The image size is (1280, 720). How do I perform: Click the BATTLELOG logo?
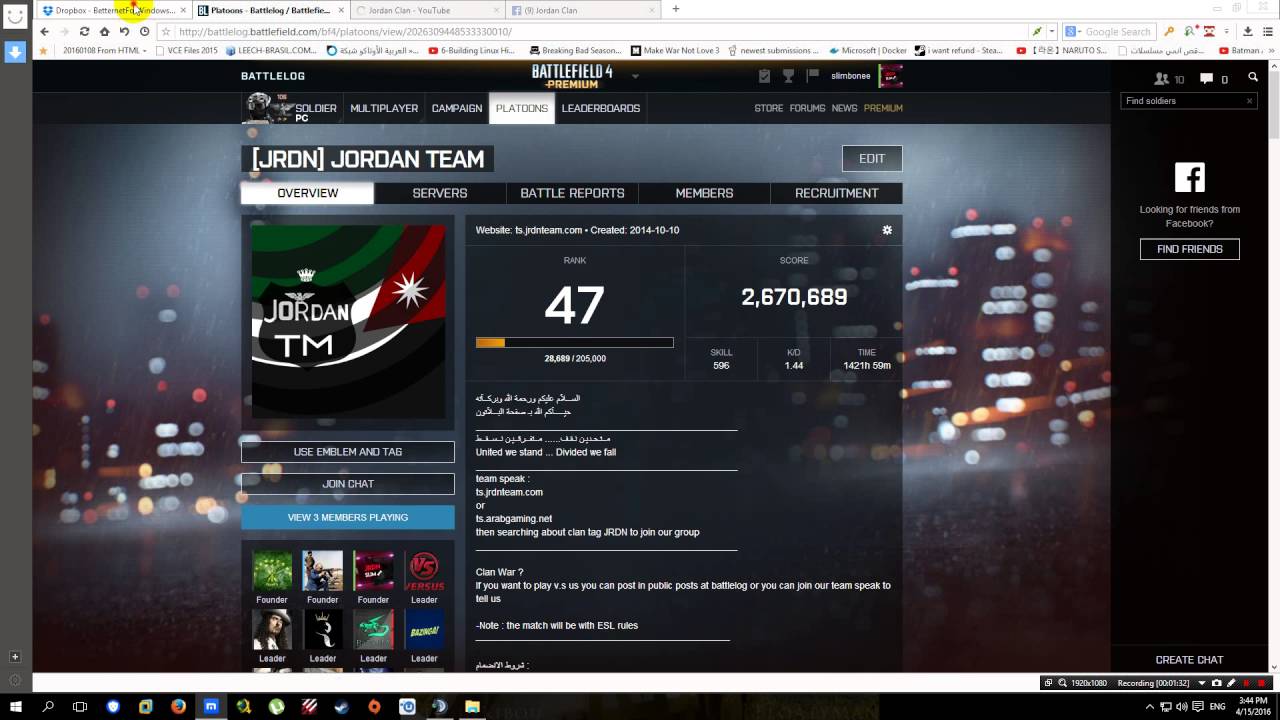pos(273,76)
